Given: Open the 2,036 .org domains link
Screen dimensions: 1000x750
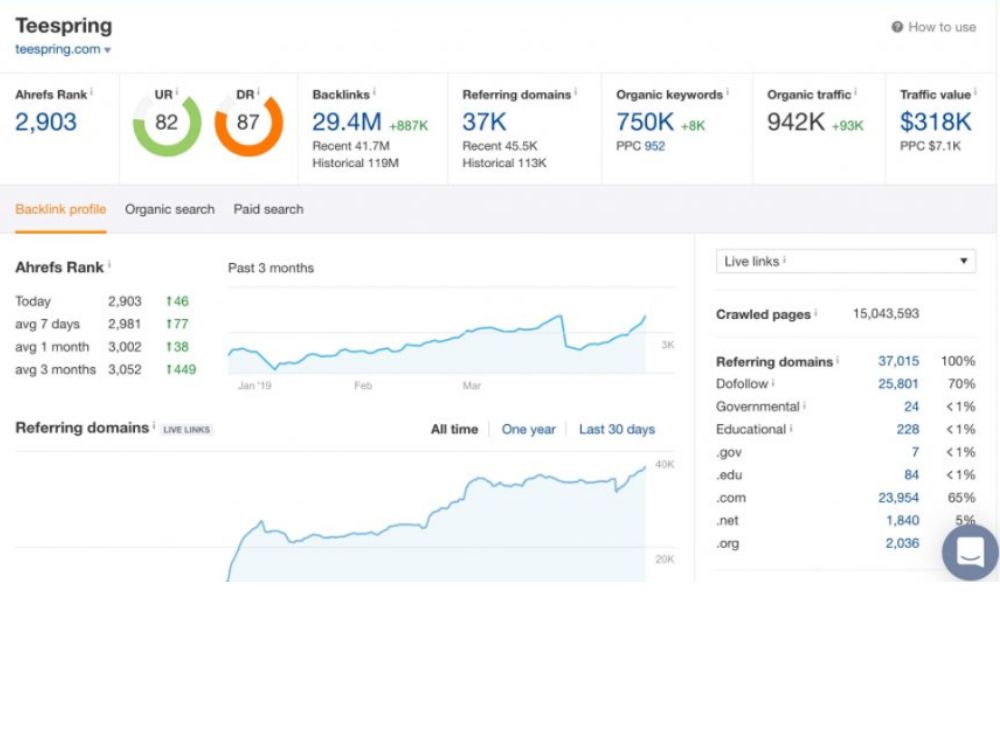Looking at the screenshot, I should [902, 543].
